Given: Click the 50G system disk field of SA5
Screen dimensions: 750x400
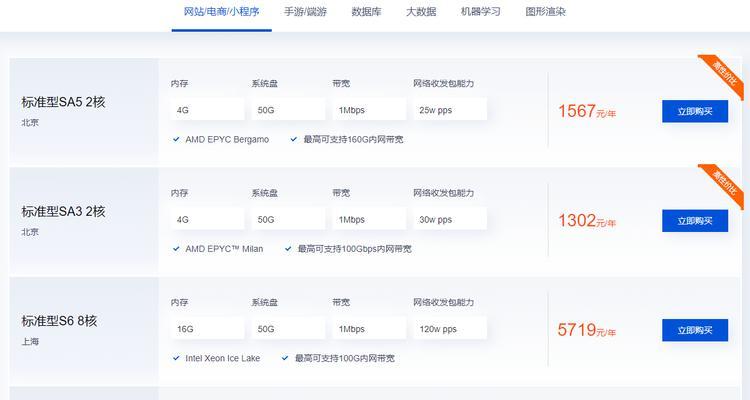Looking at the screenshot, I should [x=288, y=110].
